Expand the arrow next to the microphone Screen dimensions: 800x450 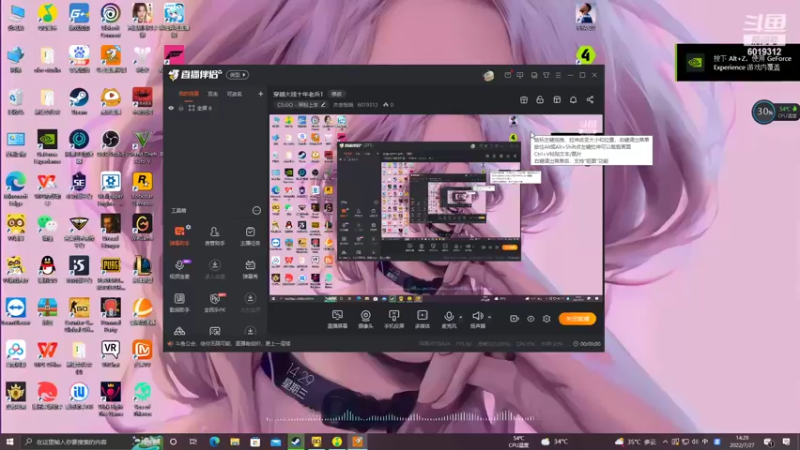click(x=461, y=317)
